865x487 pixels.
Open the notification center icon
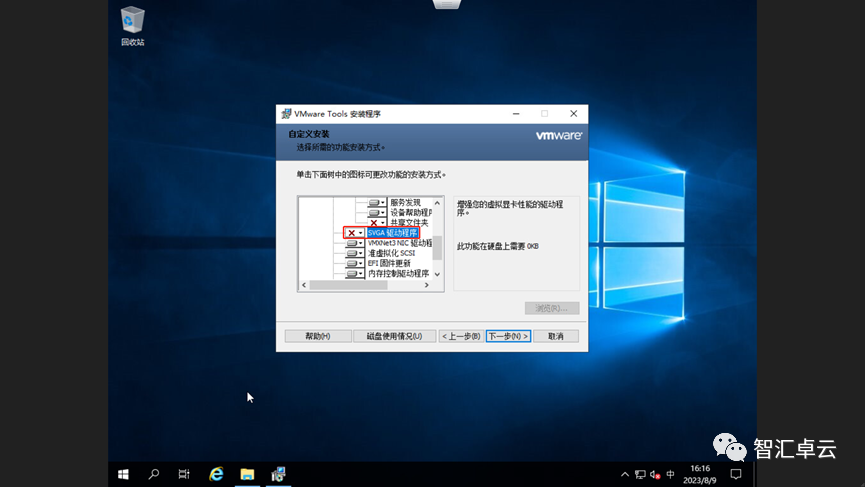736,474
